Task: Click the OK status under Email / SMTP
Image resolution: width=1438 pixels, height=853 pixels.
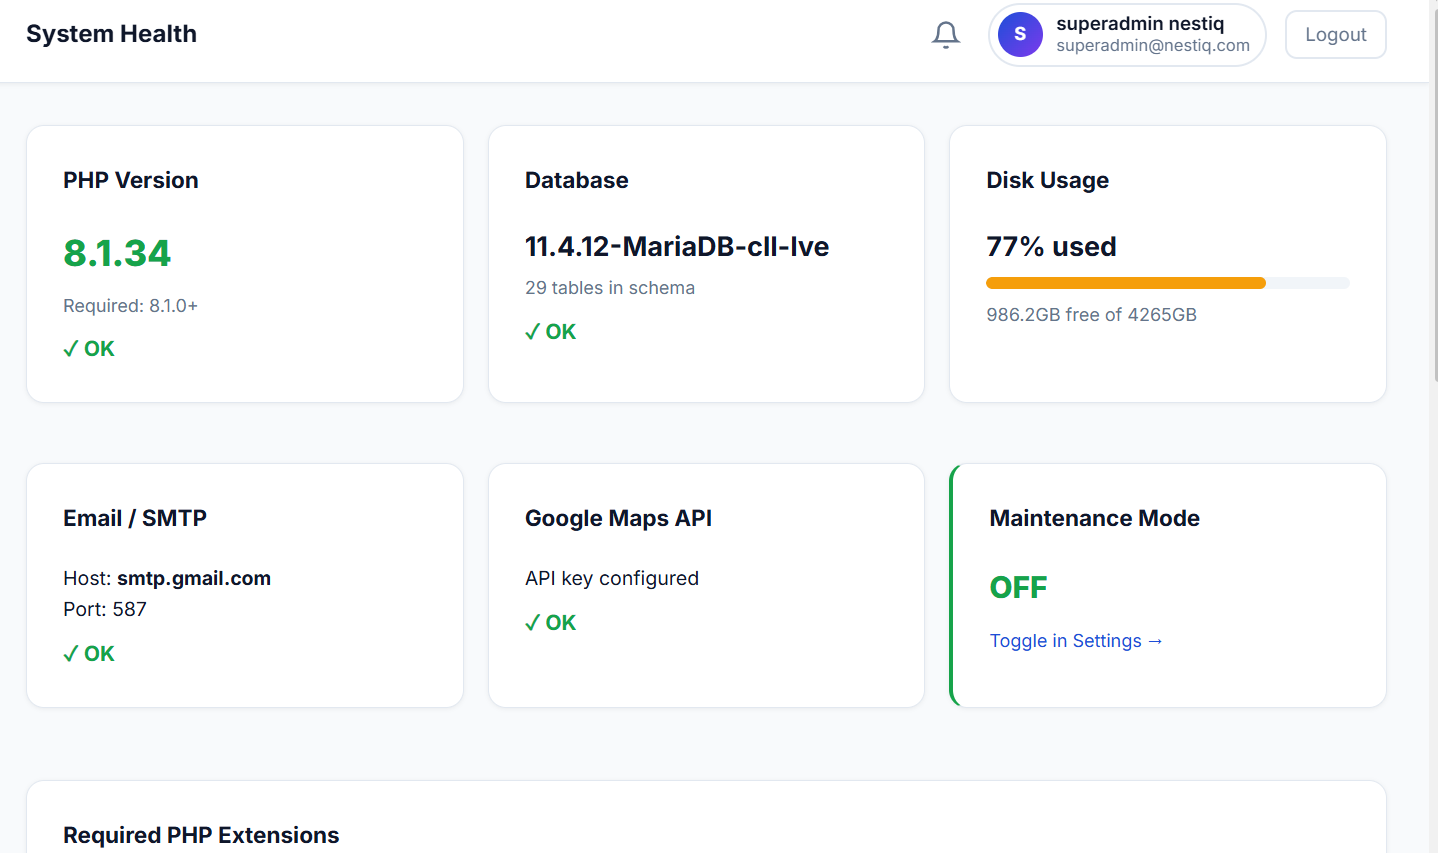Action: pyautogui.click(x=89, y=654)
